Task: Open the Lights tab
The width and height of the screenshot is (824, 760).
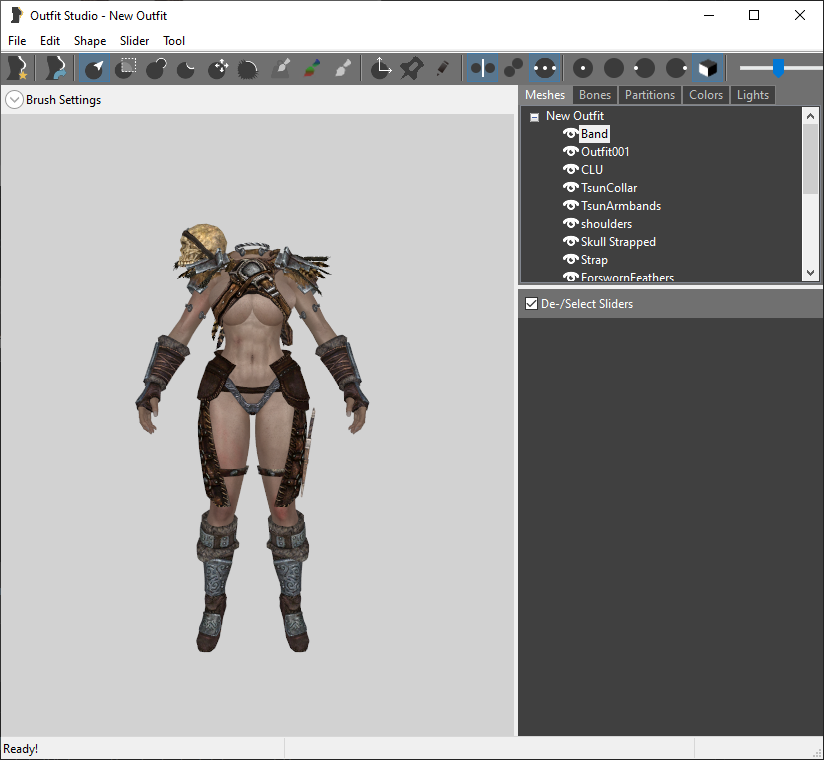Action: pyautogui.click(x=753, y=95)
